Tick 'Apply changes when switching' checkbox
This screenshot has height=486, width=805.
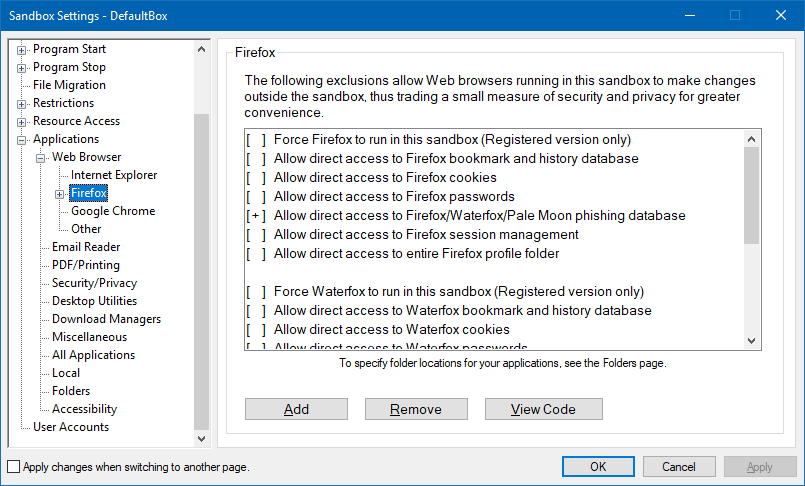click(x=13, y=467)
